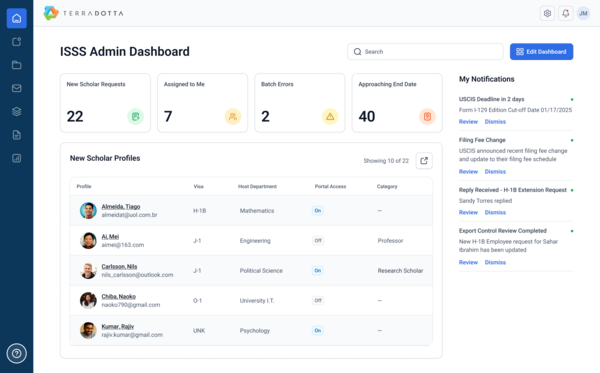
Task: Click the Terra Dotta logo
Action: [83, 13]
